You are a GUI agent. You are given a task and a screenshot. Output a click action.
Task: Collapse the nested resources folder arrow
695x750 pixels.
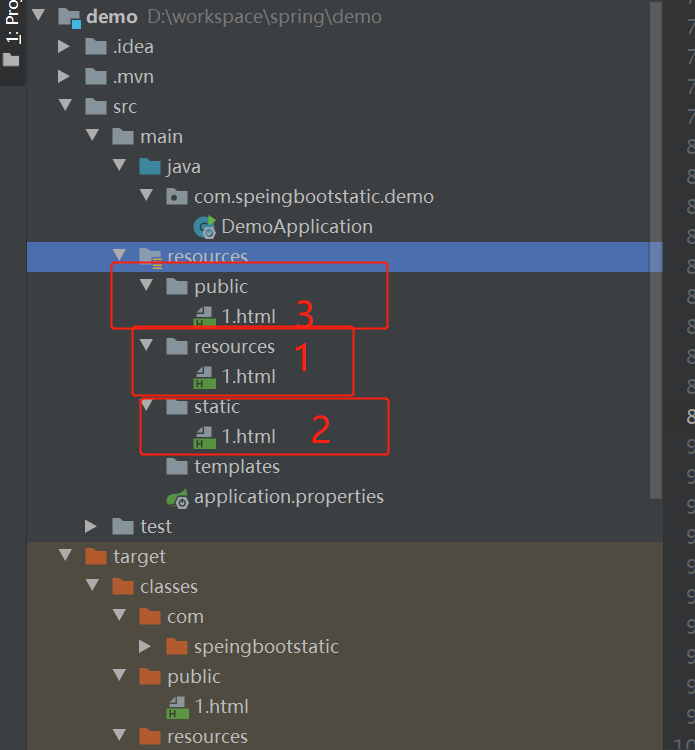point(146,345)
